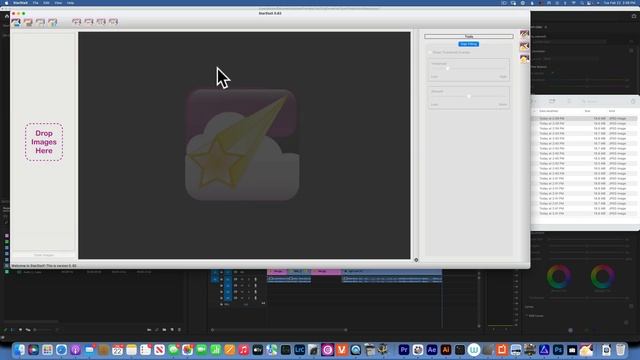Open Launchpad from the Dock
Screen dimensions: 640x360
coord(47,350)
